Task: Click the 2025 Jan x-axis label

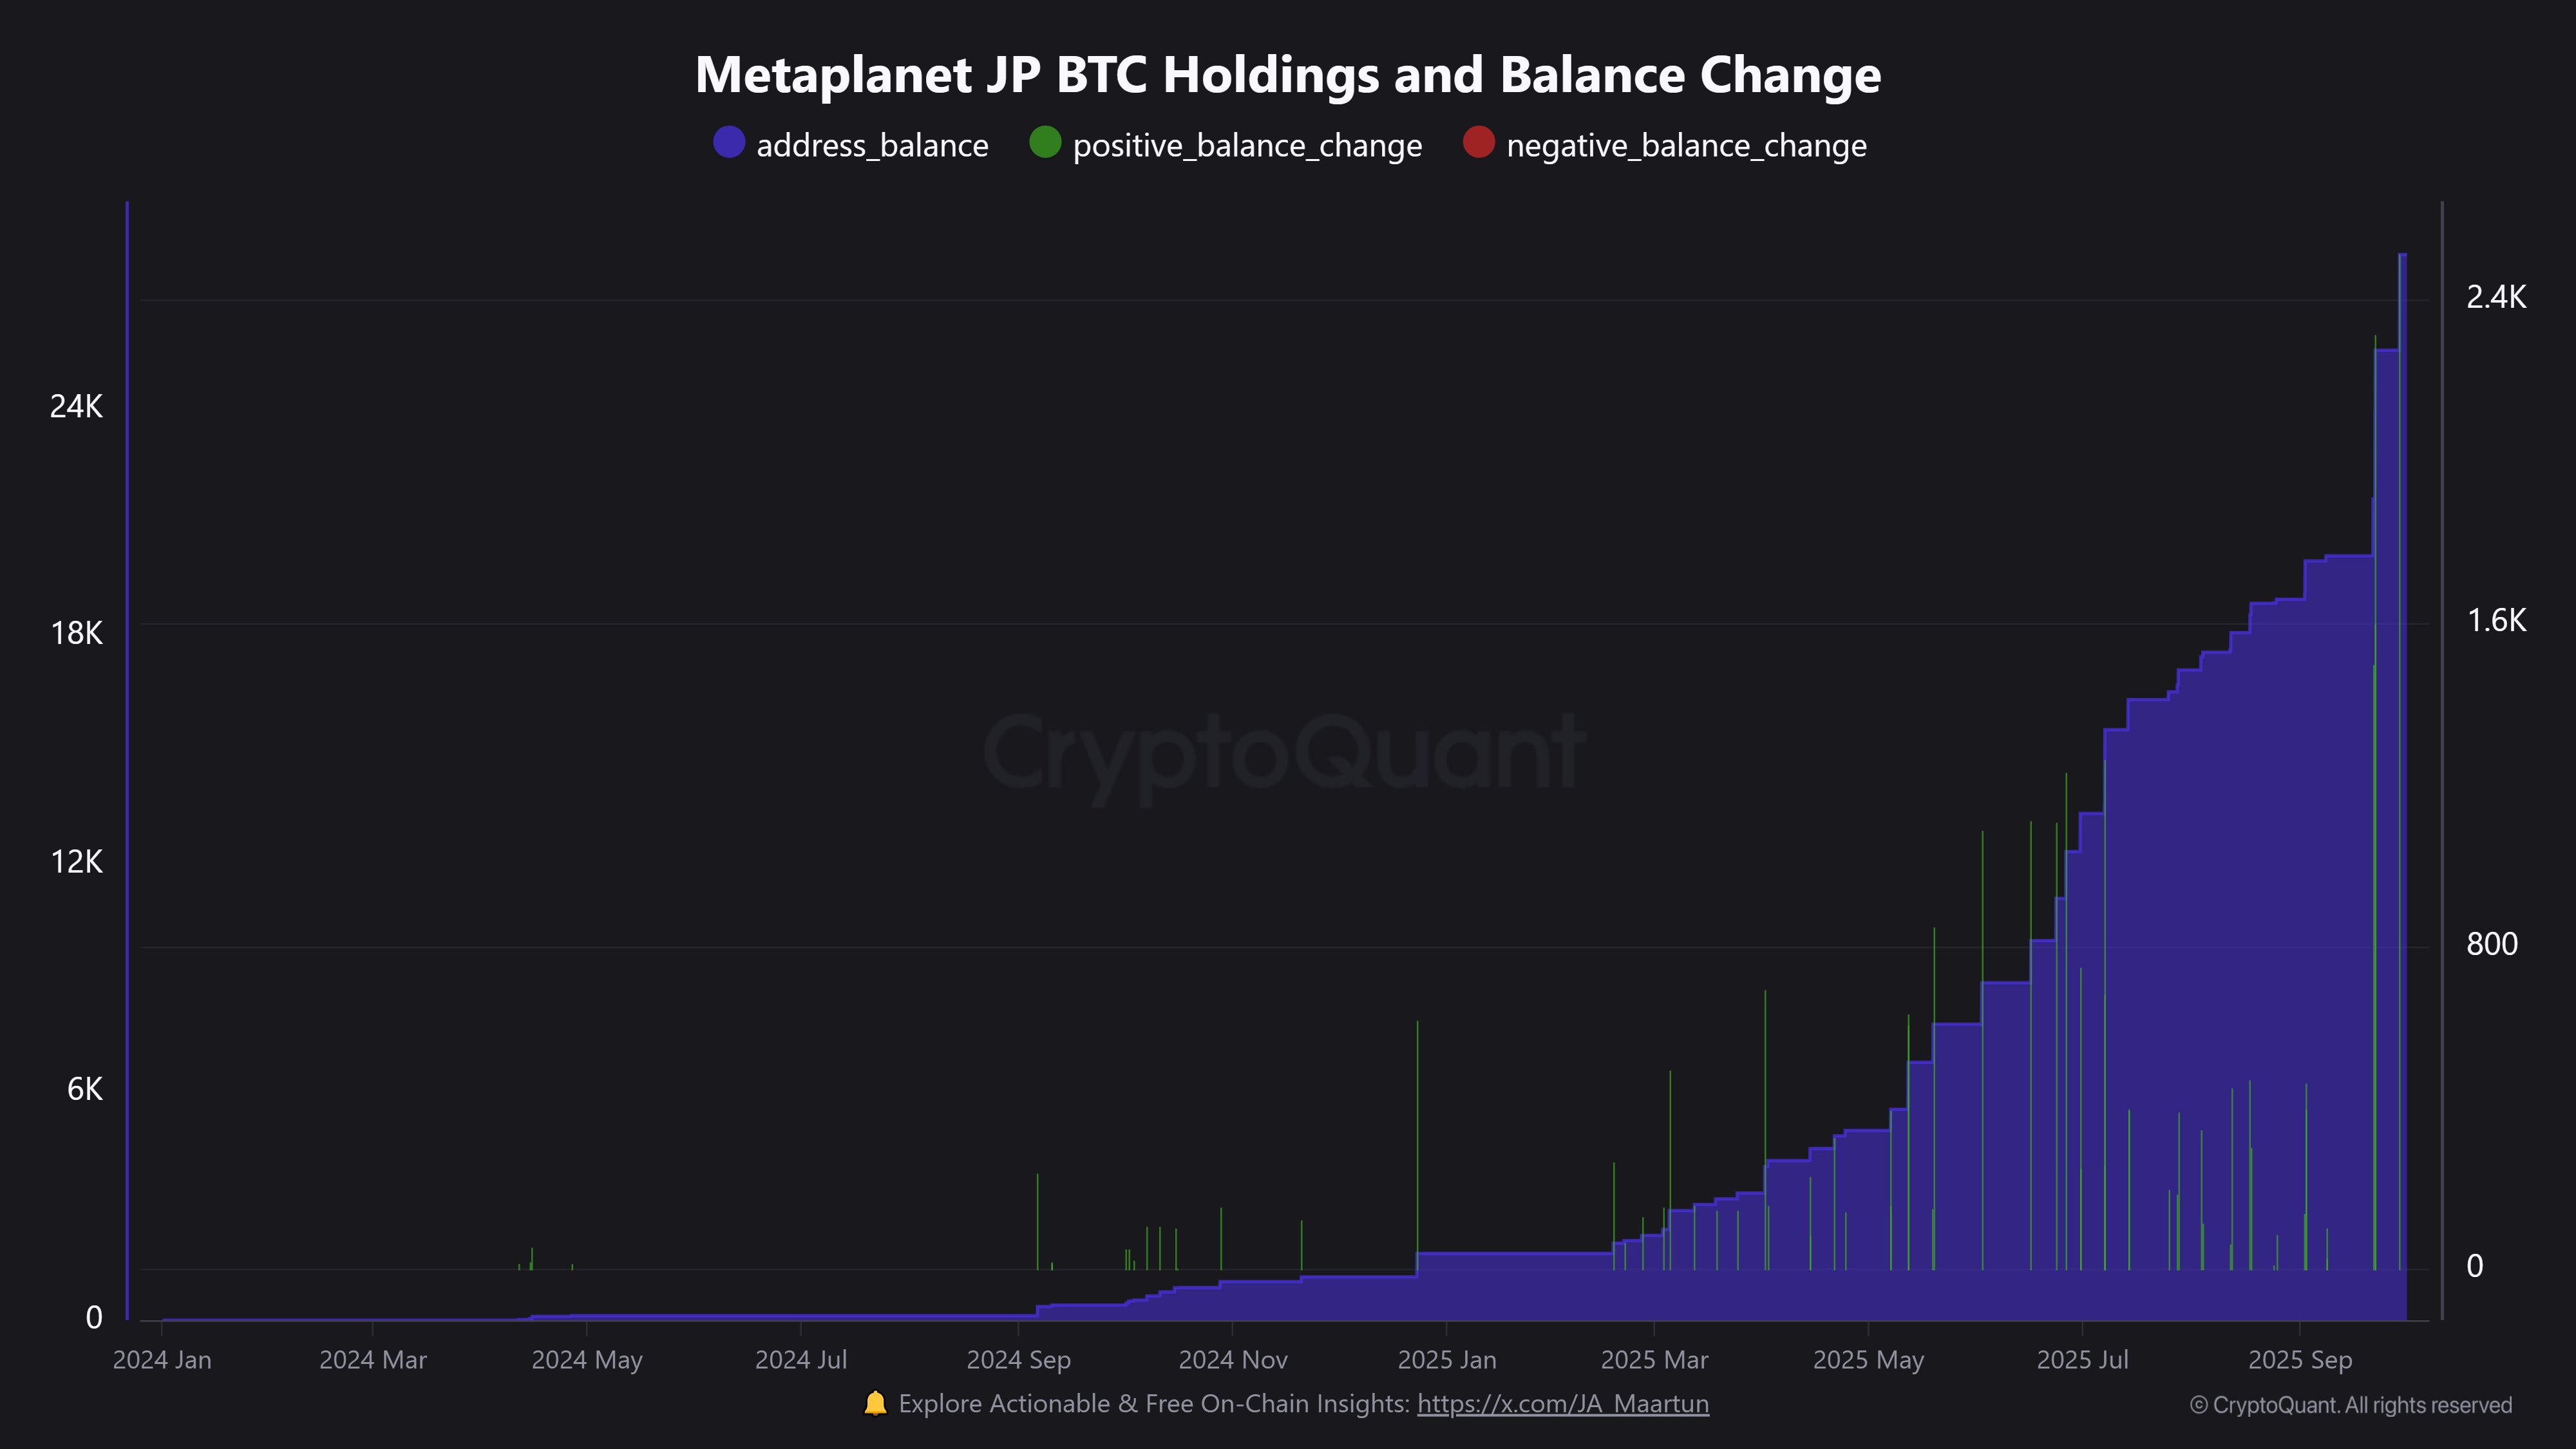Action: point(1446,1360)
